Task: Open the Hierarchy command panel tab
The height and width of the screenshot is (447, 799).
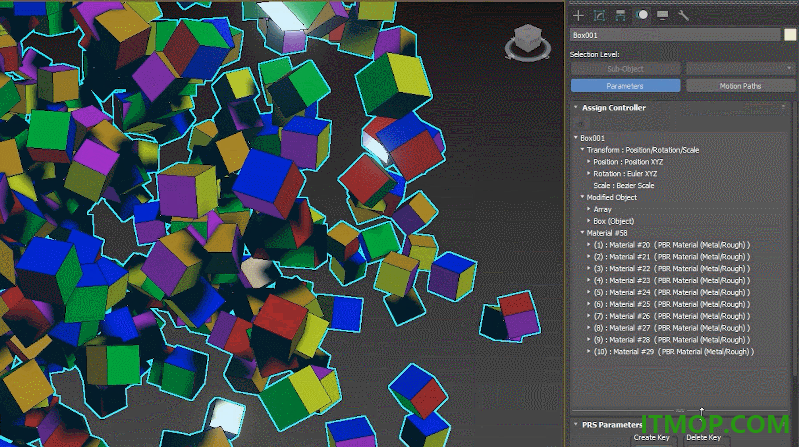Action: pos(620,15)
